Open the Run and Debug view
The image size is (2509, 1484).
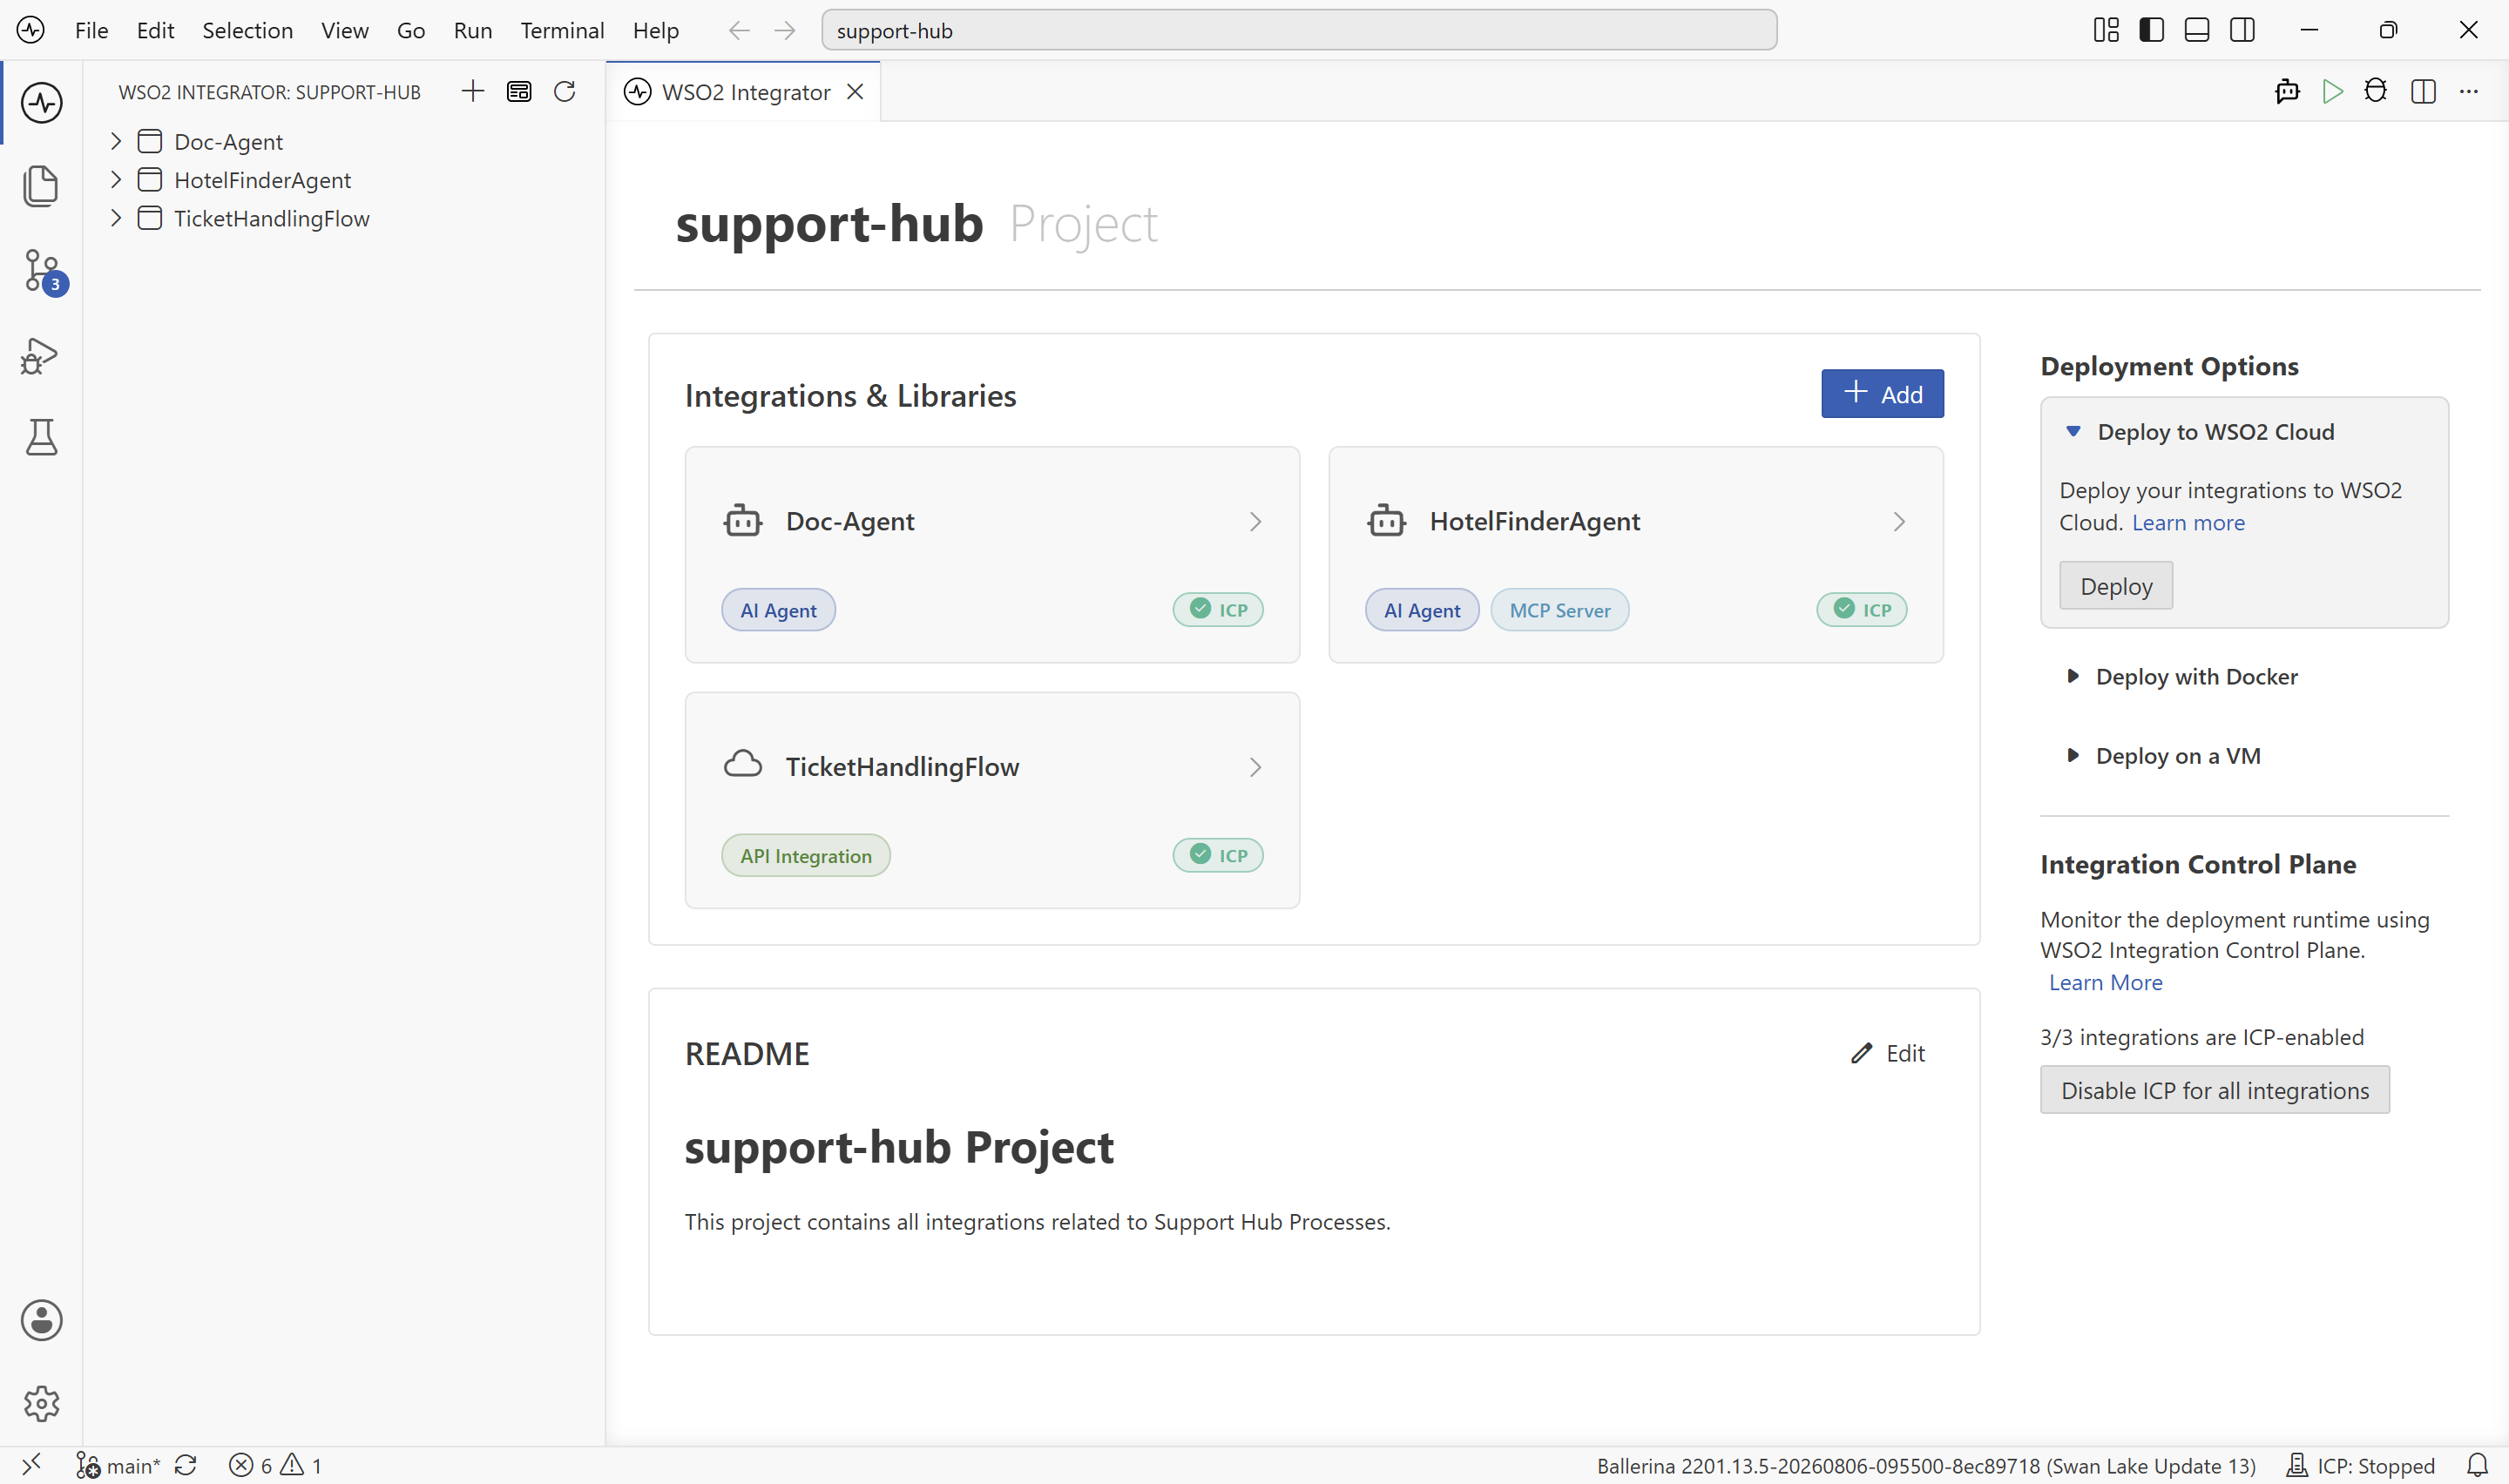[41, 355]
